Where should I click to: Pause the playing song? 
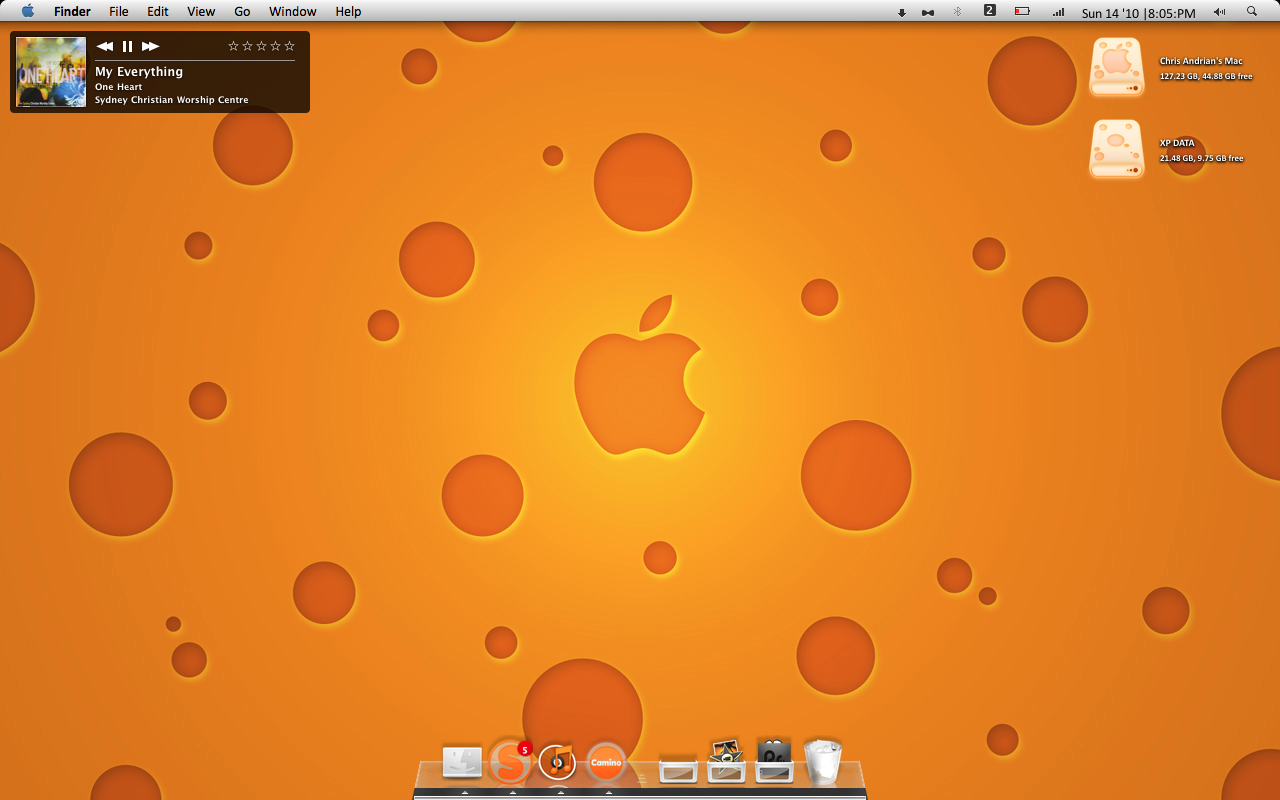coord(128,46)
